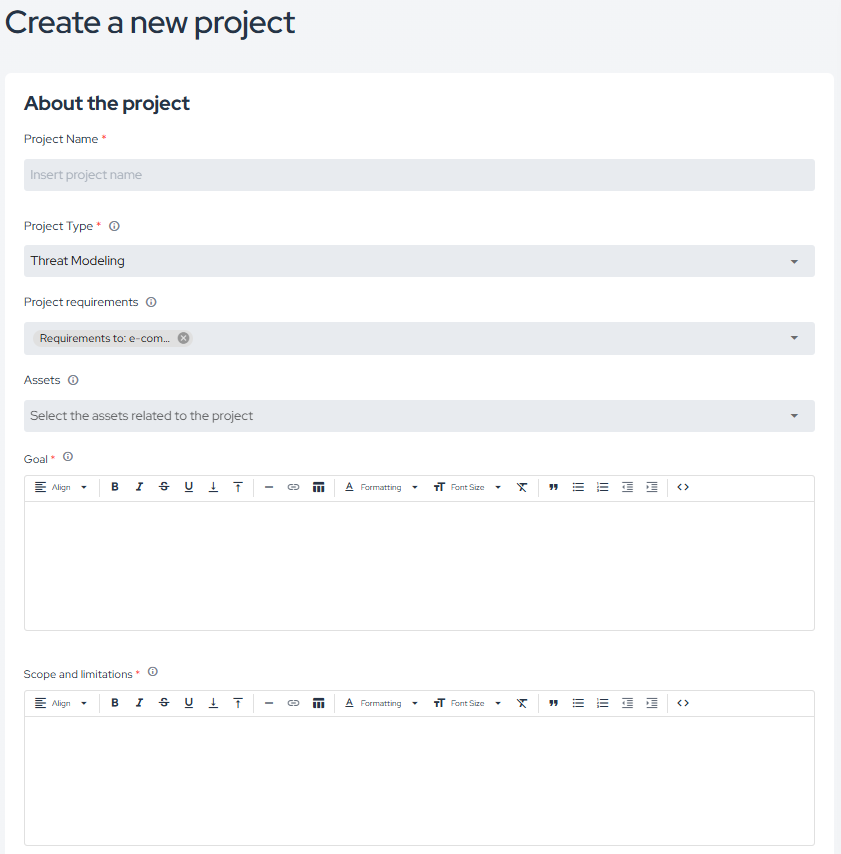Click the Project Name input field

[x=419, y=175]
